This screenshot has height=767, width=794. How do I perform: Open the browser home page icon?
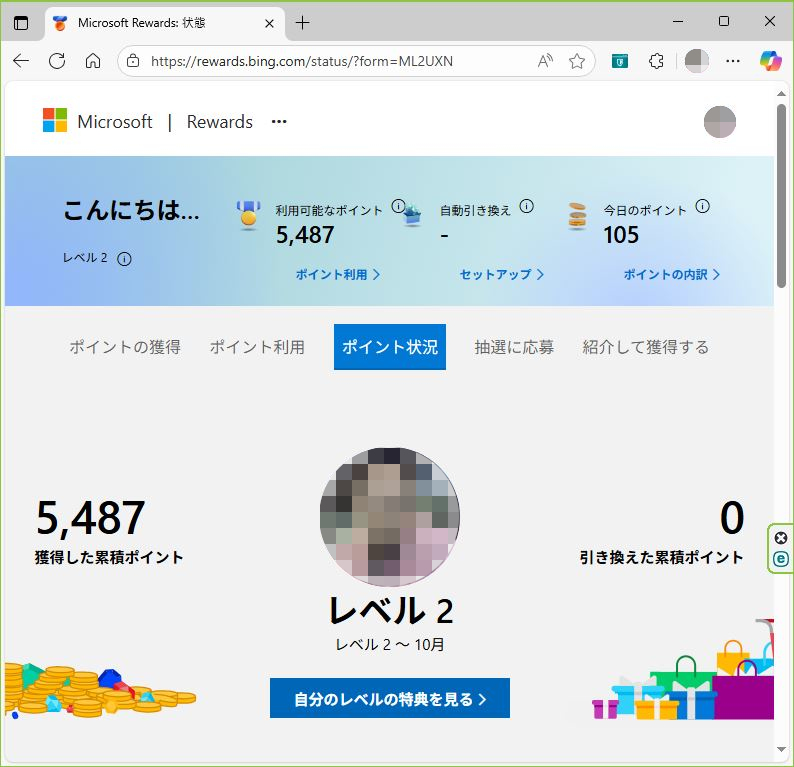pyautogui.click(x=93, y=61)
